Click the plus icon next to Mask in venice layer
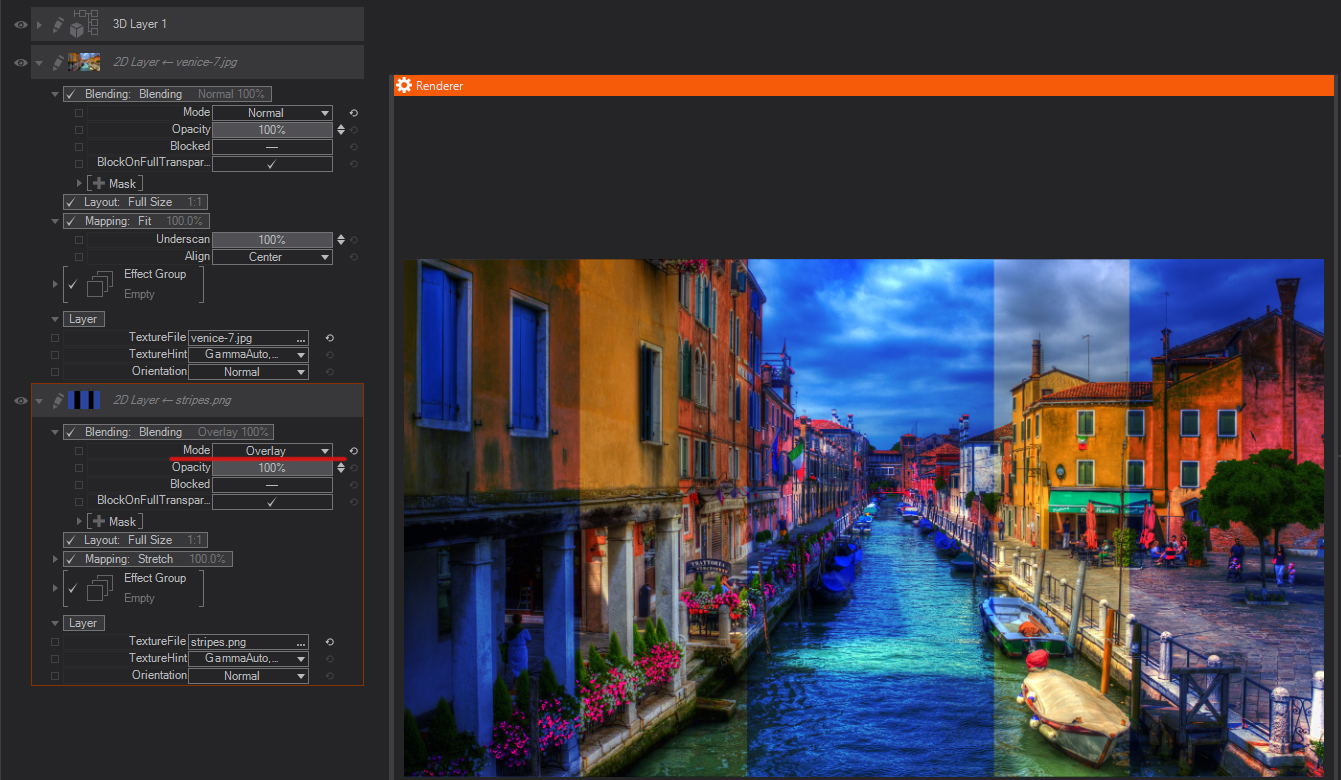The image size is (1341, 780). coord(98,184)
